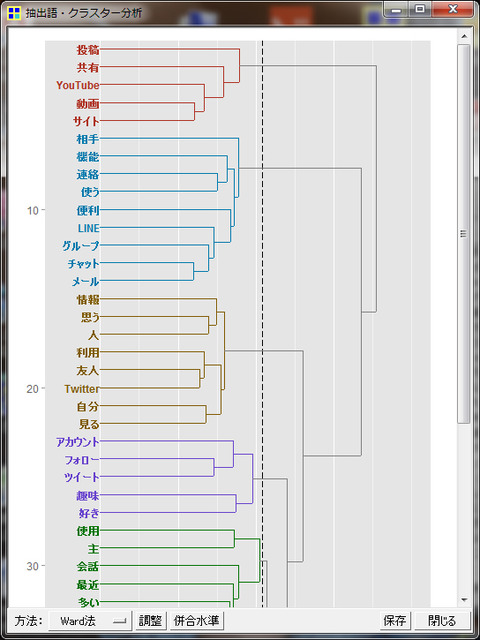Click the word 会話
This screenshot has height=640, width=480.
[x=88, y=567]
